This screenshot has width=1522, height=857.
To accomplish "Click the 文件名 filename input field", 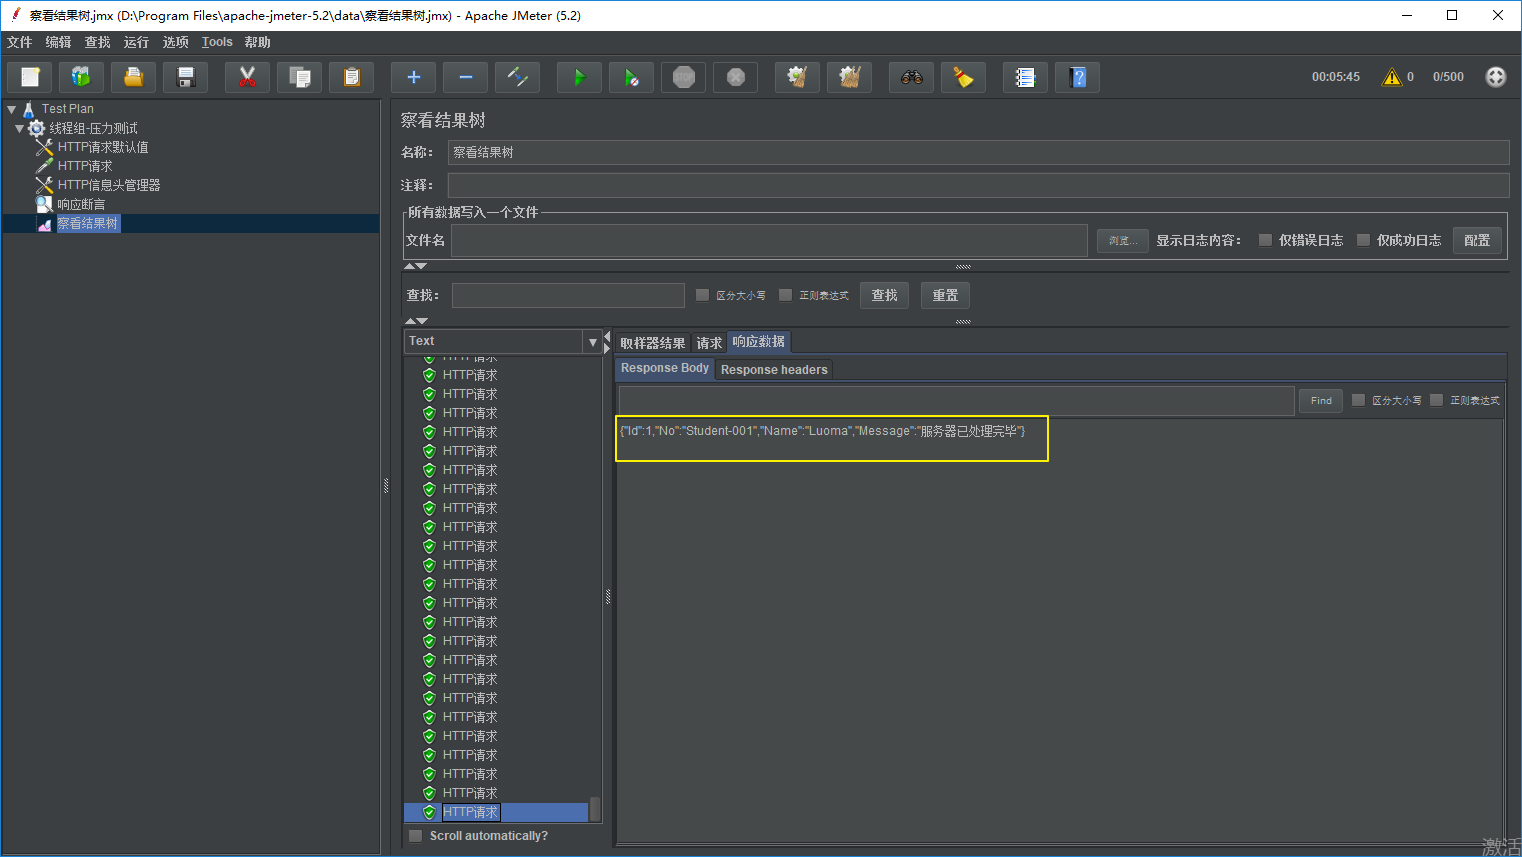I will (769, 240).
